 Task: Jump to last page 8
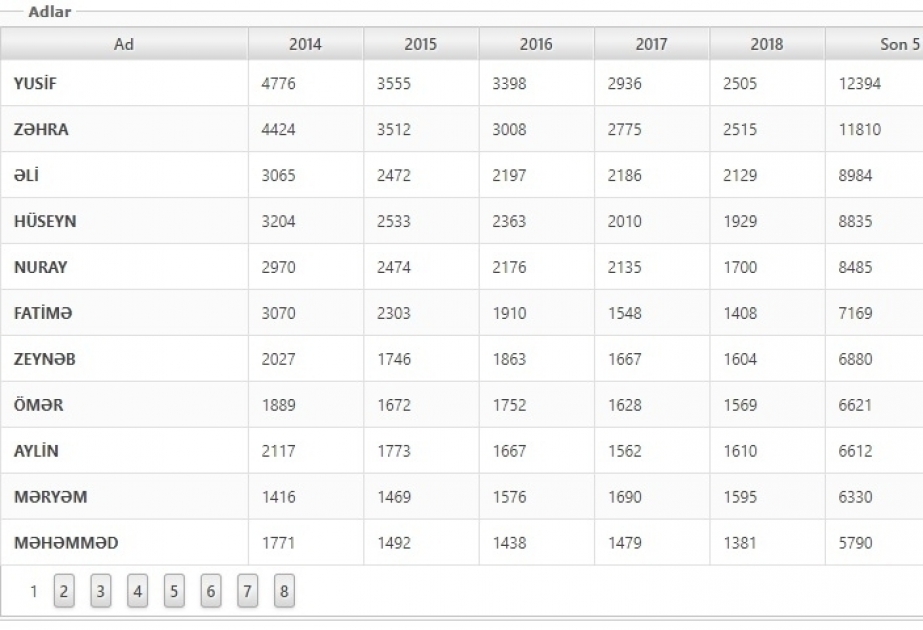coord(284,591)
